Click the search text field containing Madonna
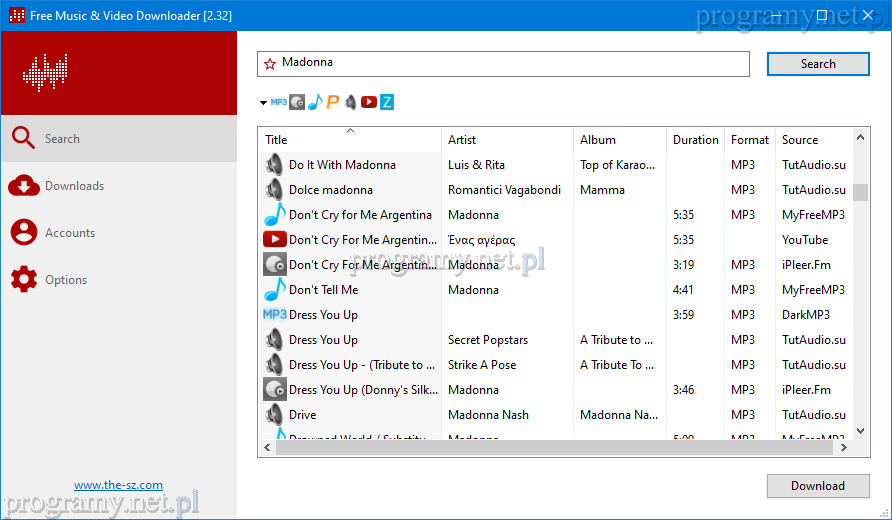 tap(510, 63)
